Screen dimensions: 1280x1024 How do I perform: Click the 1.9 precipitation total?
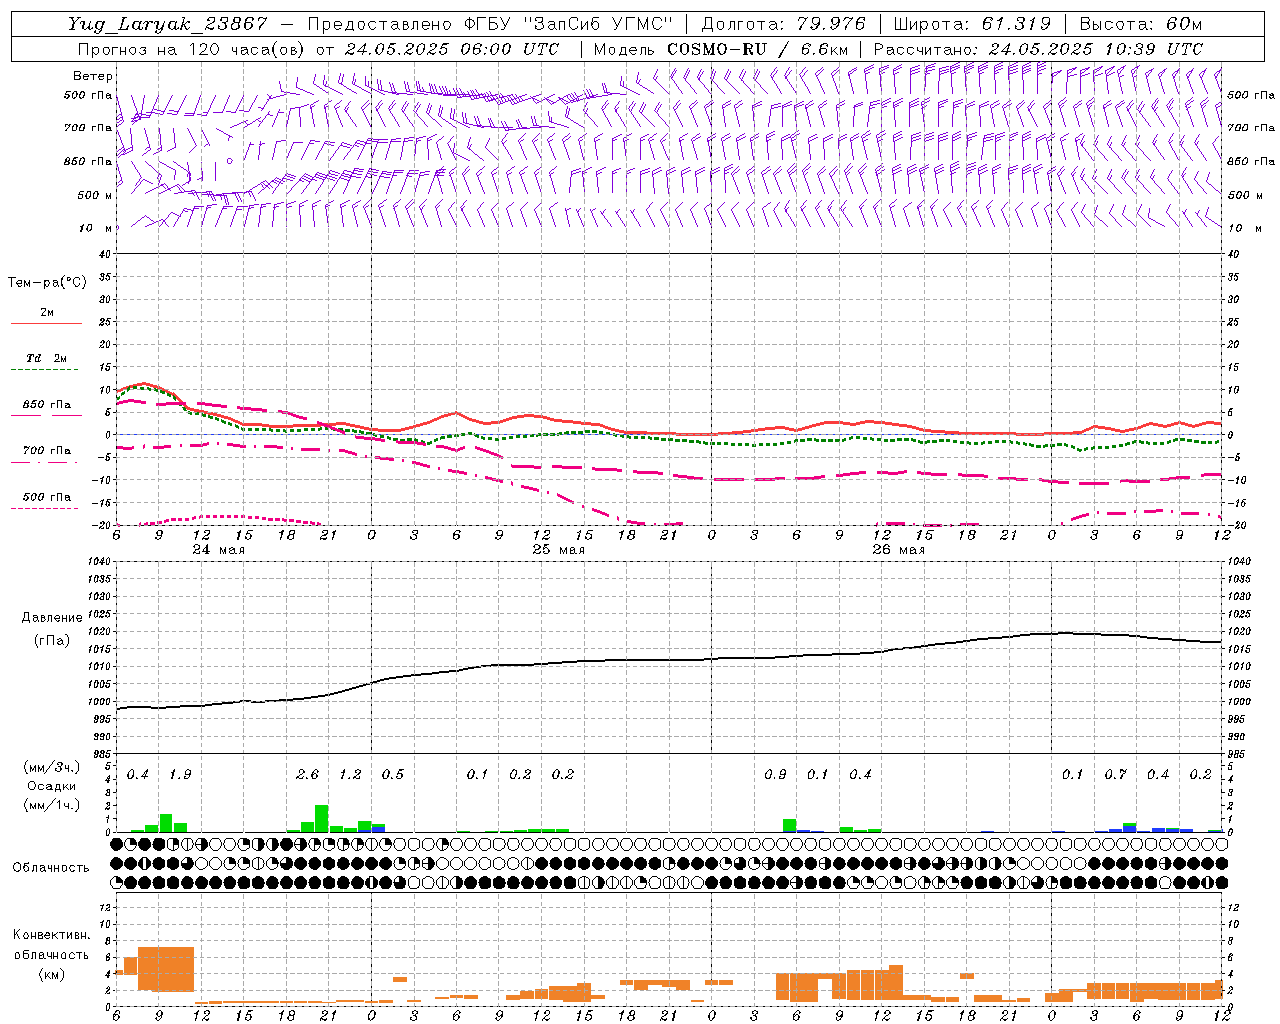[x=180, y=775]
